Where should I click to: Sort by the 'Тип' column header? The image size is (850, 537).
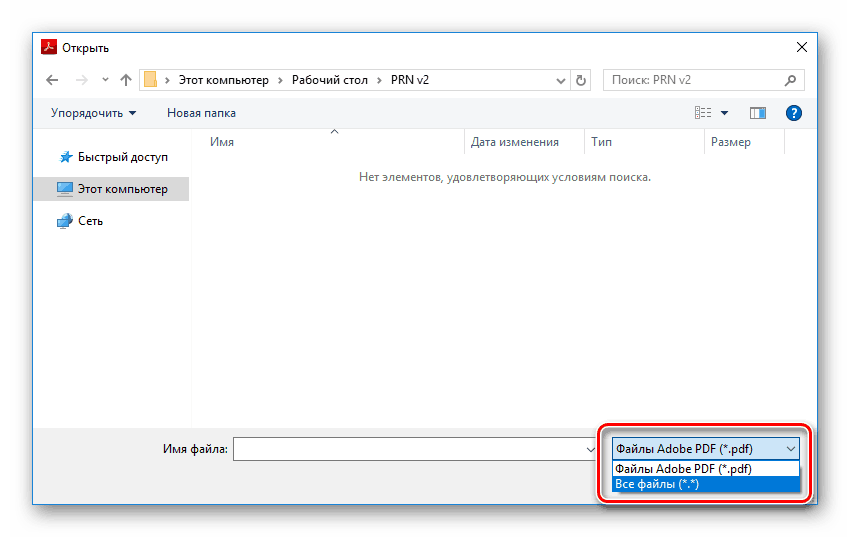point(644,142)
